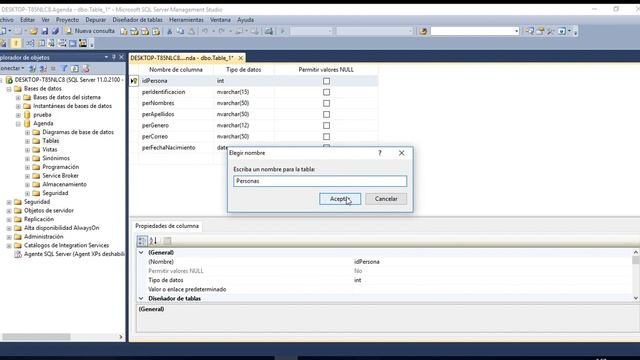
Task: Open the Check Constraints toolbar icon
Action: pos(73,43)
